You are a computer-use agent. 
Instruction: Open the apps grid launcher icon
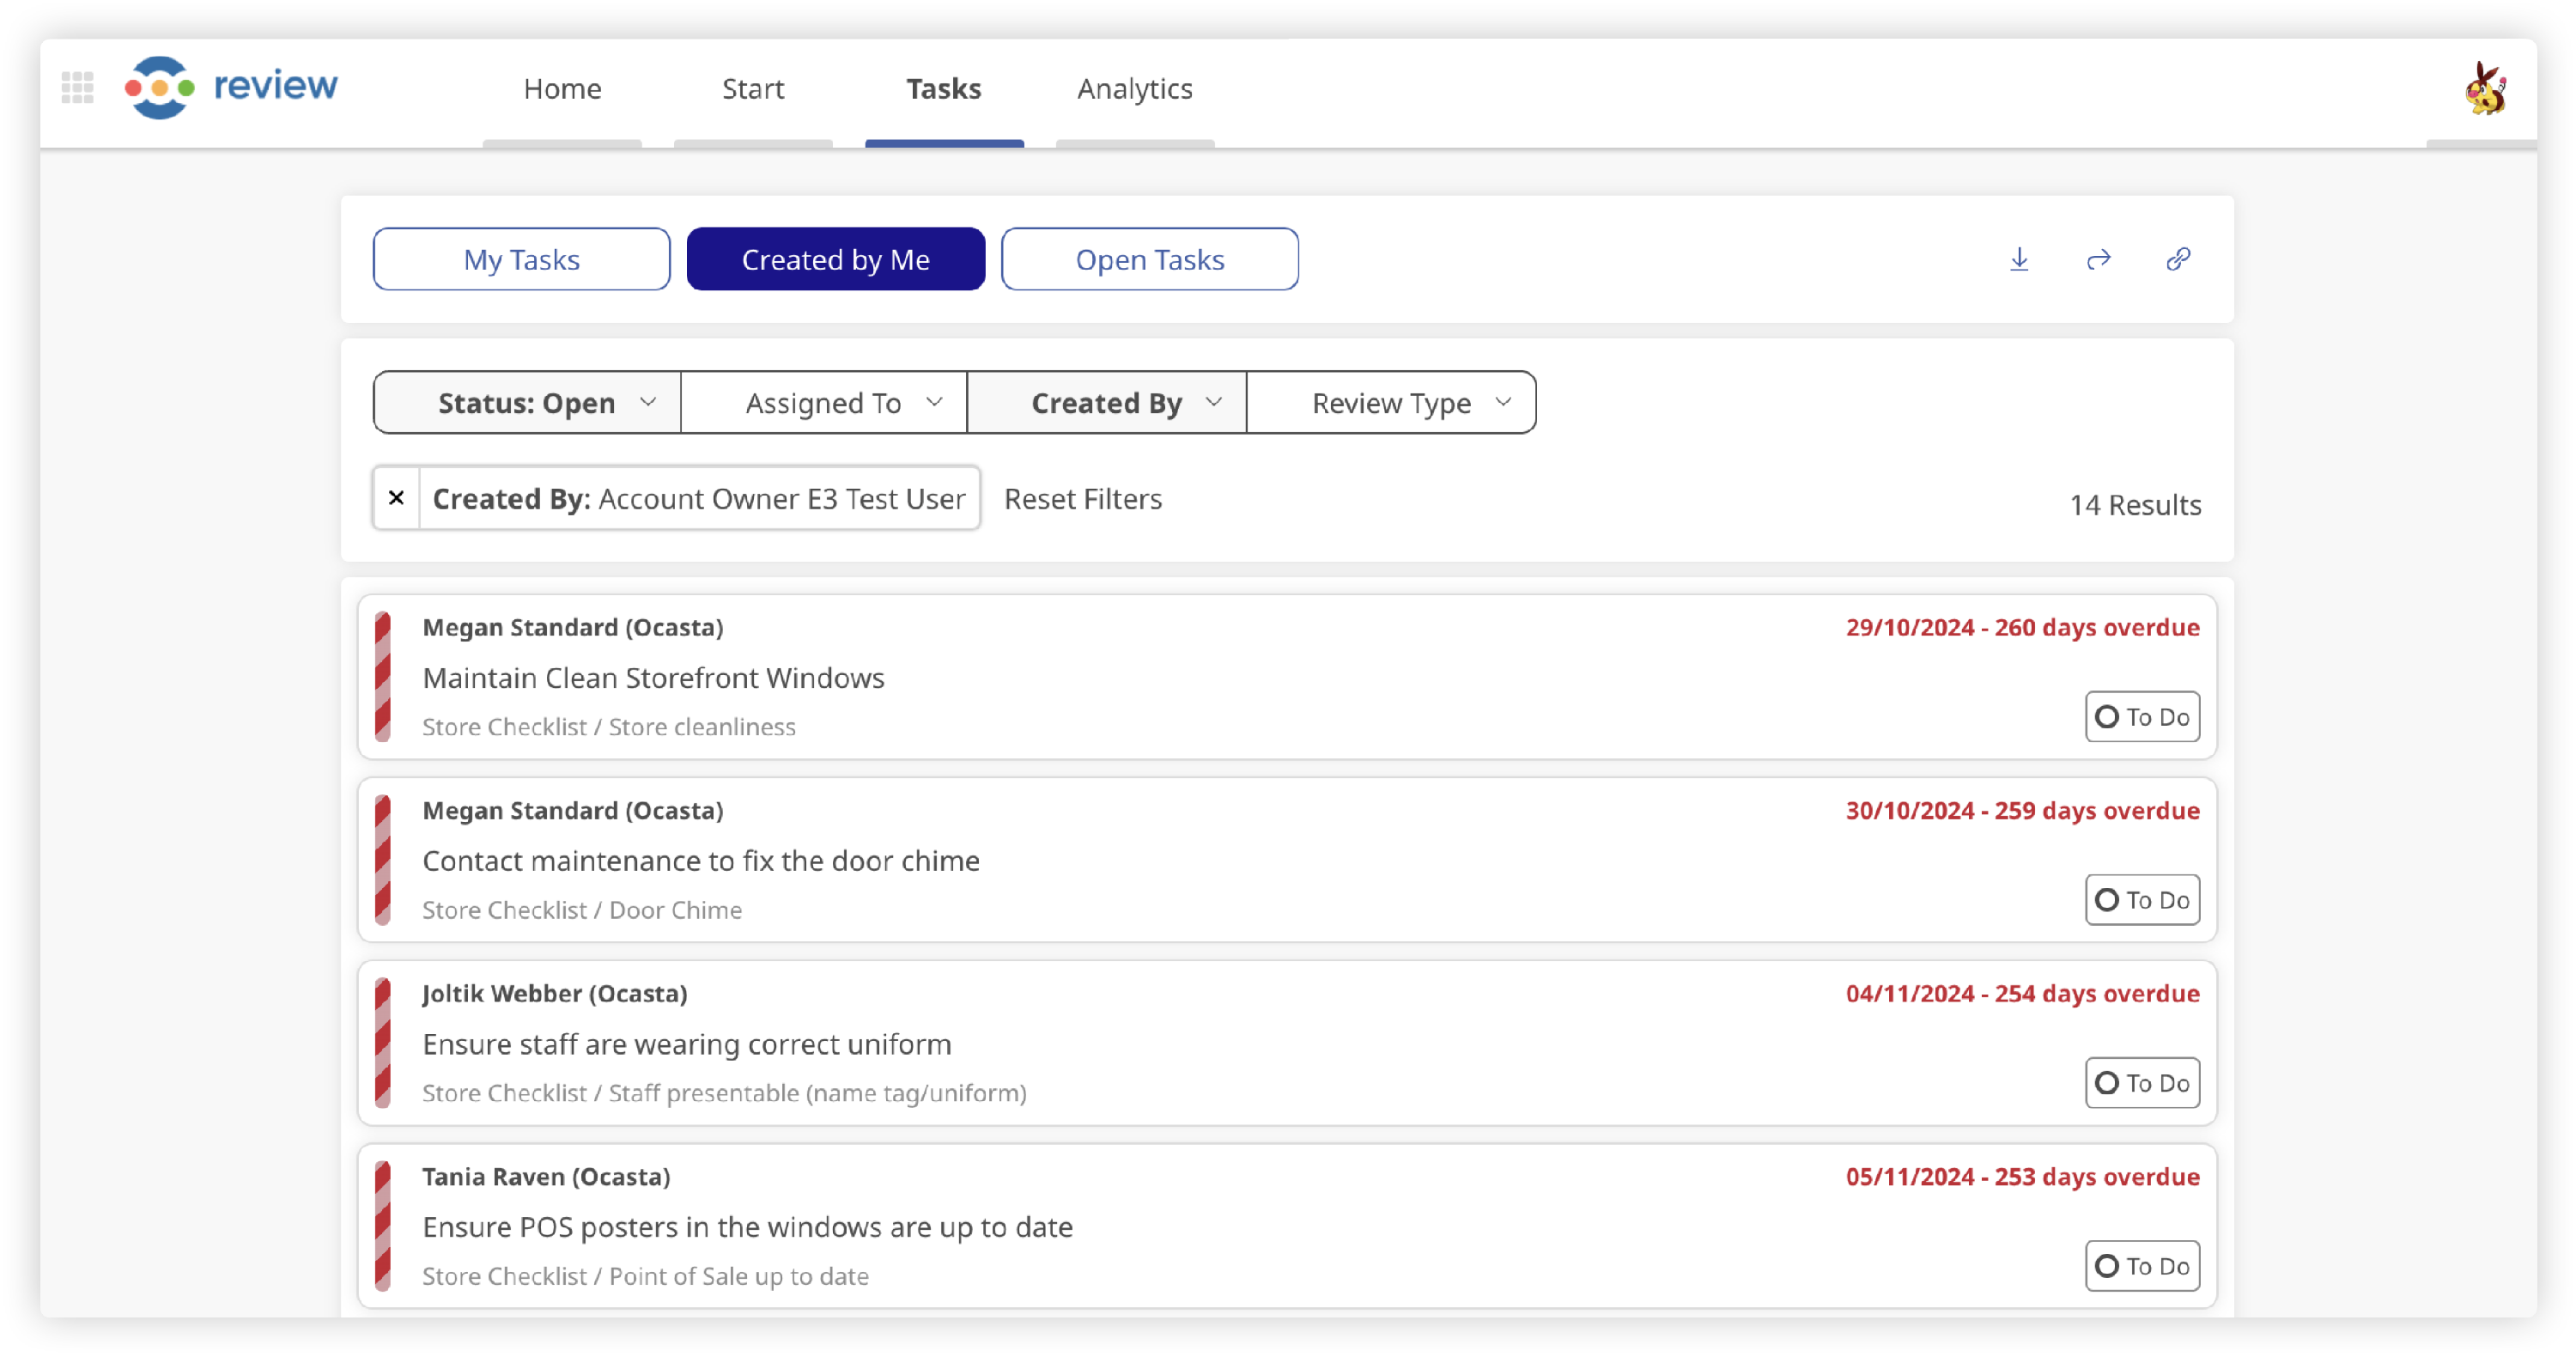pyautogui.click(x=77, y=88)
